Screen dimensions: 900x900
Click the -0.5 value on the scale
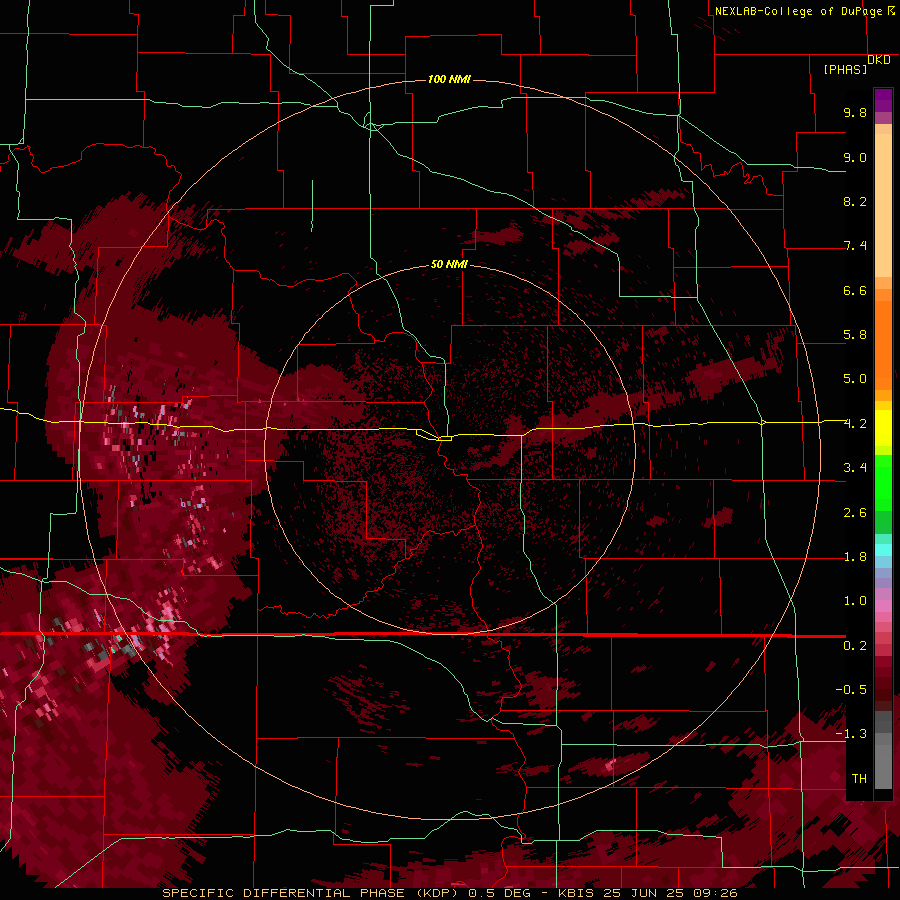(x=851, y=690)
